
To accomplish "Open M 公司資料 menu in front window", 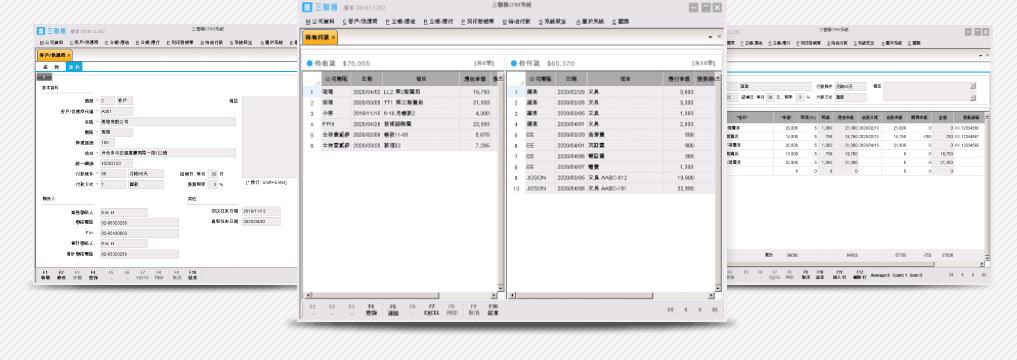I will coord(319,21).
